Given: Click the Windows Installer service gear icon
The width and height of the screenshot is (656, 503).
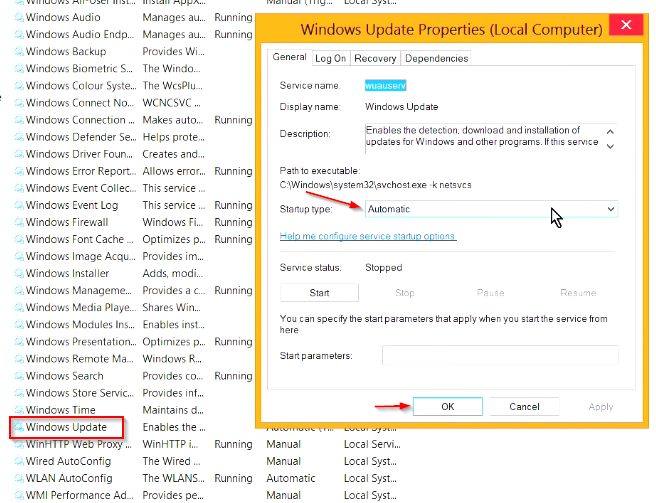Looking at the screenshot, I should (19, 274).
